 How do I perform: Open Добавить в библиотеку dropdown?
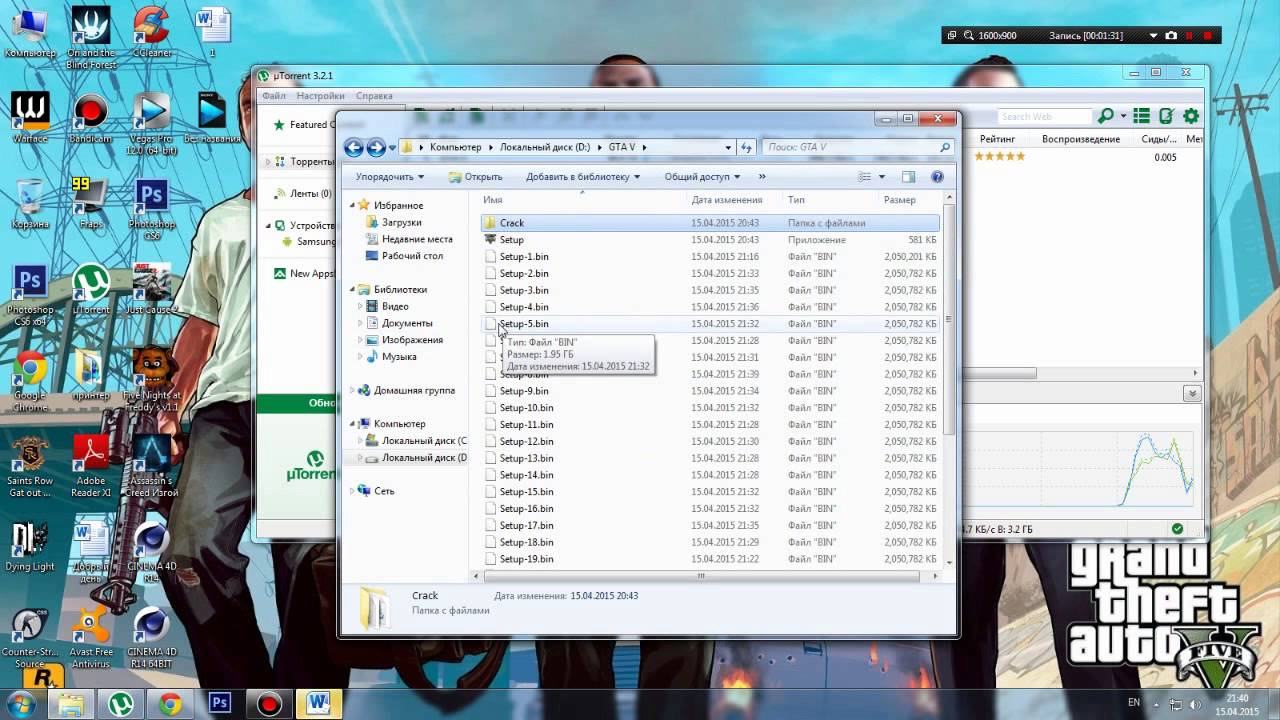583,177
